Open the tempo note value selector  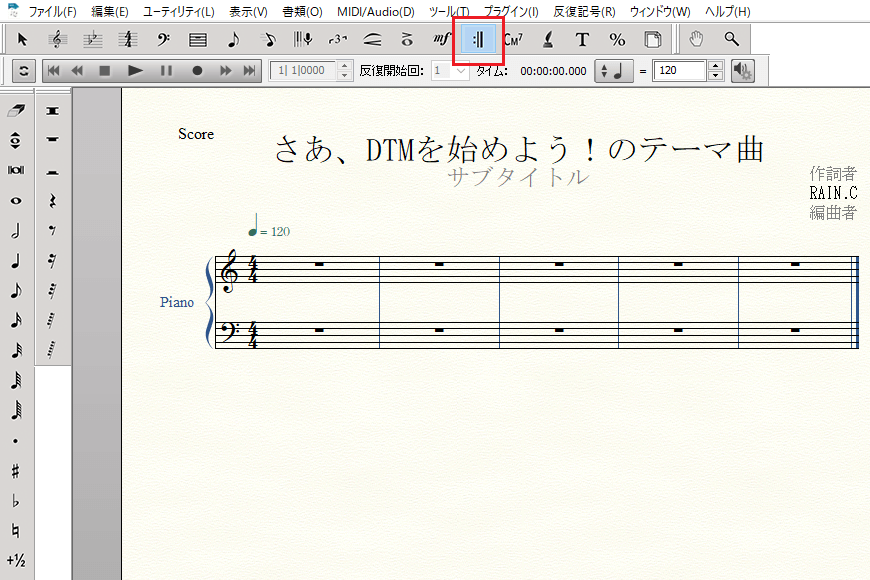[615, 71]
